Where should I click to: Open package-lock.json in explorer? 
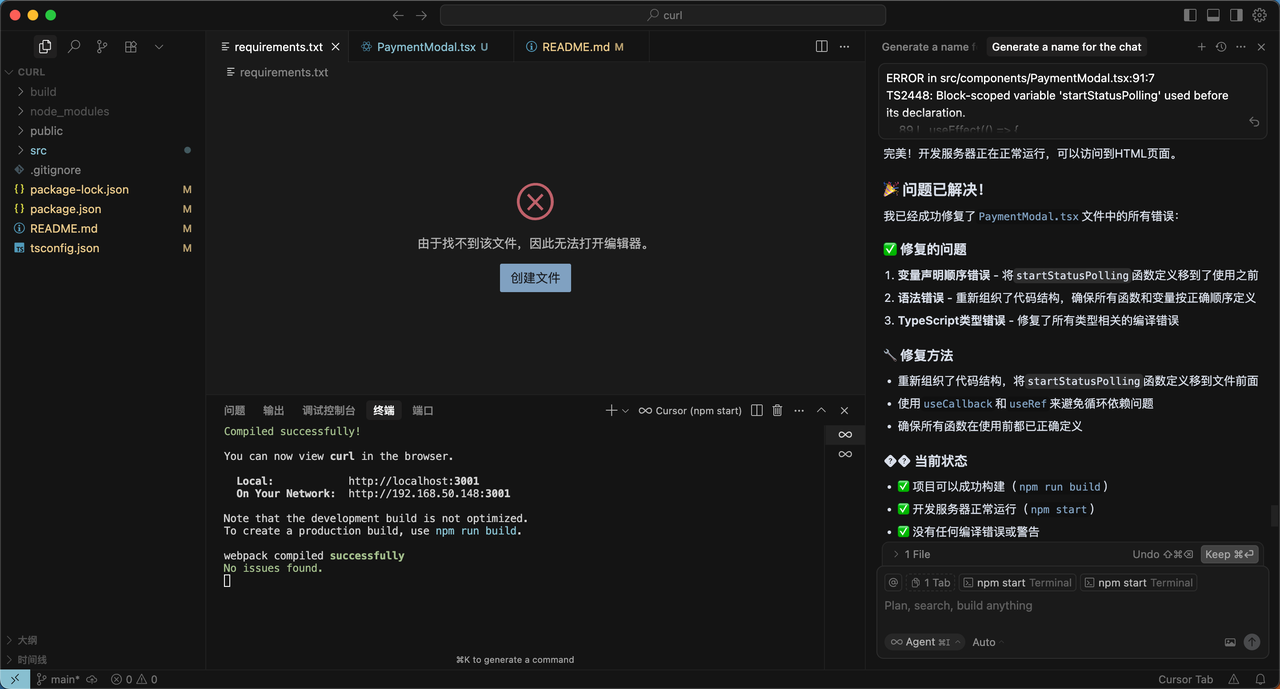pyautogui.click(x=102, y=189)
